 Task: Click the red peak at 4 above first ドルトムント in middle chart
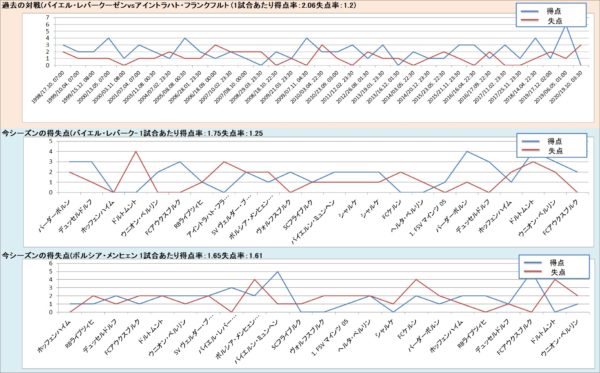coord(136,151)
